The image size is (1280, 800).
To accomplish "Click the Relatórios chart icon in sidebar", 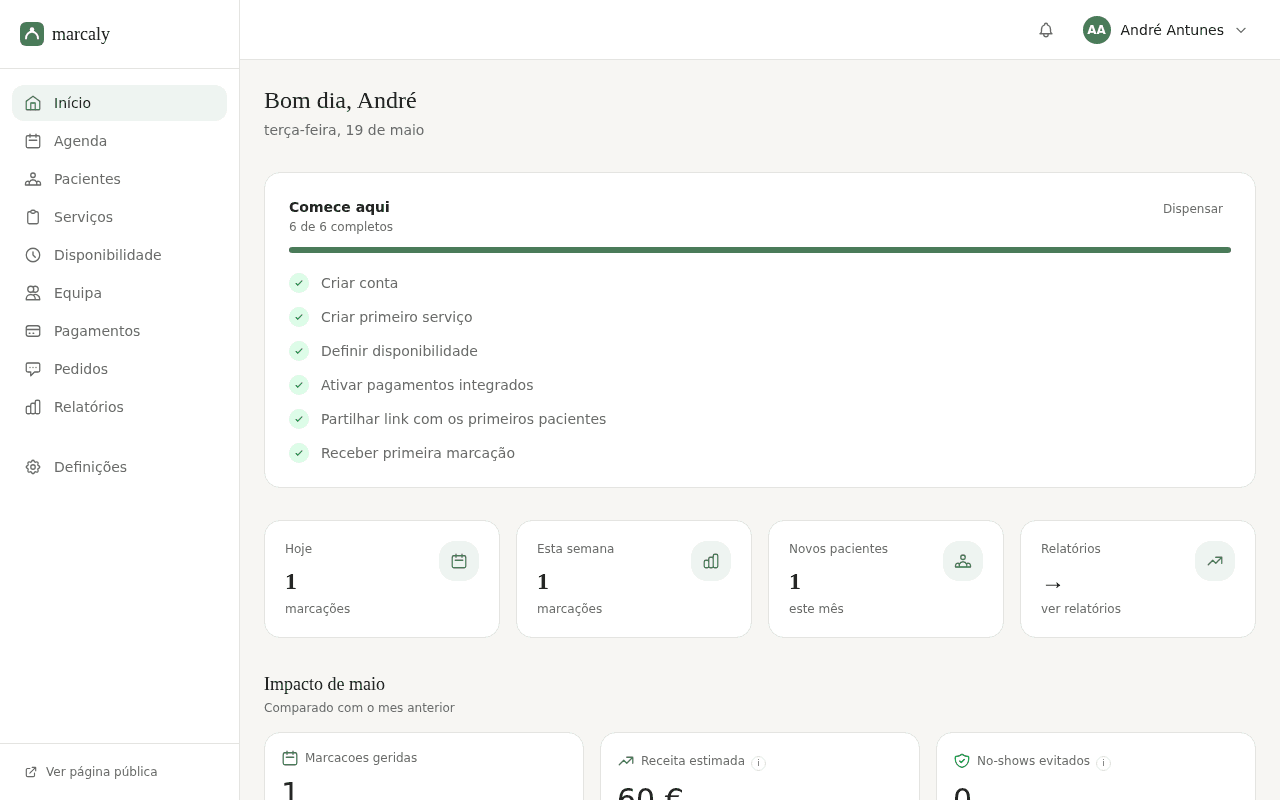I will pos(33,407).
